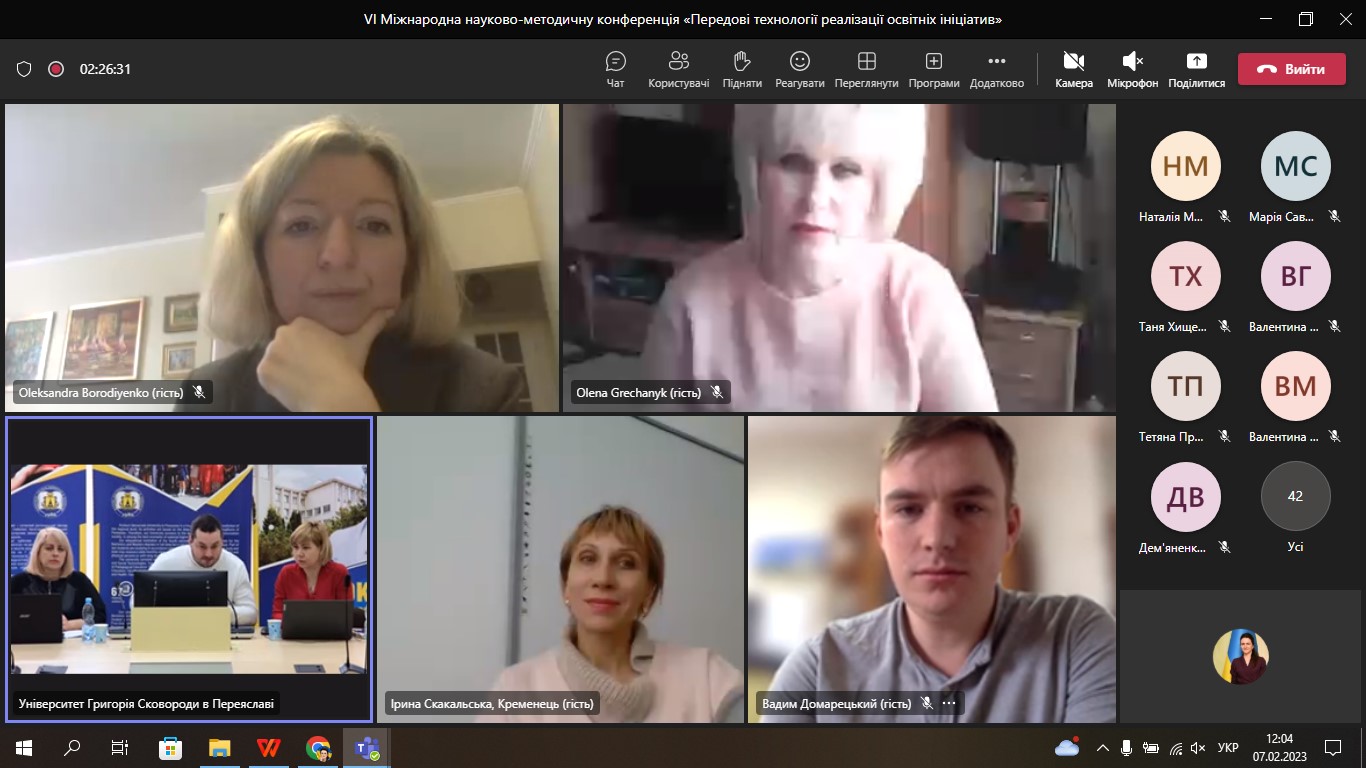
Task: Switch УКР keyboard language indicator
Action: point(1229,747)
